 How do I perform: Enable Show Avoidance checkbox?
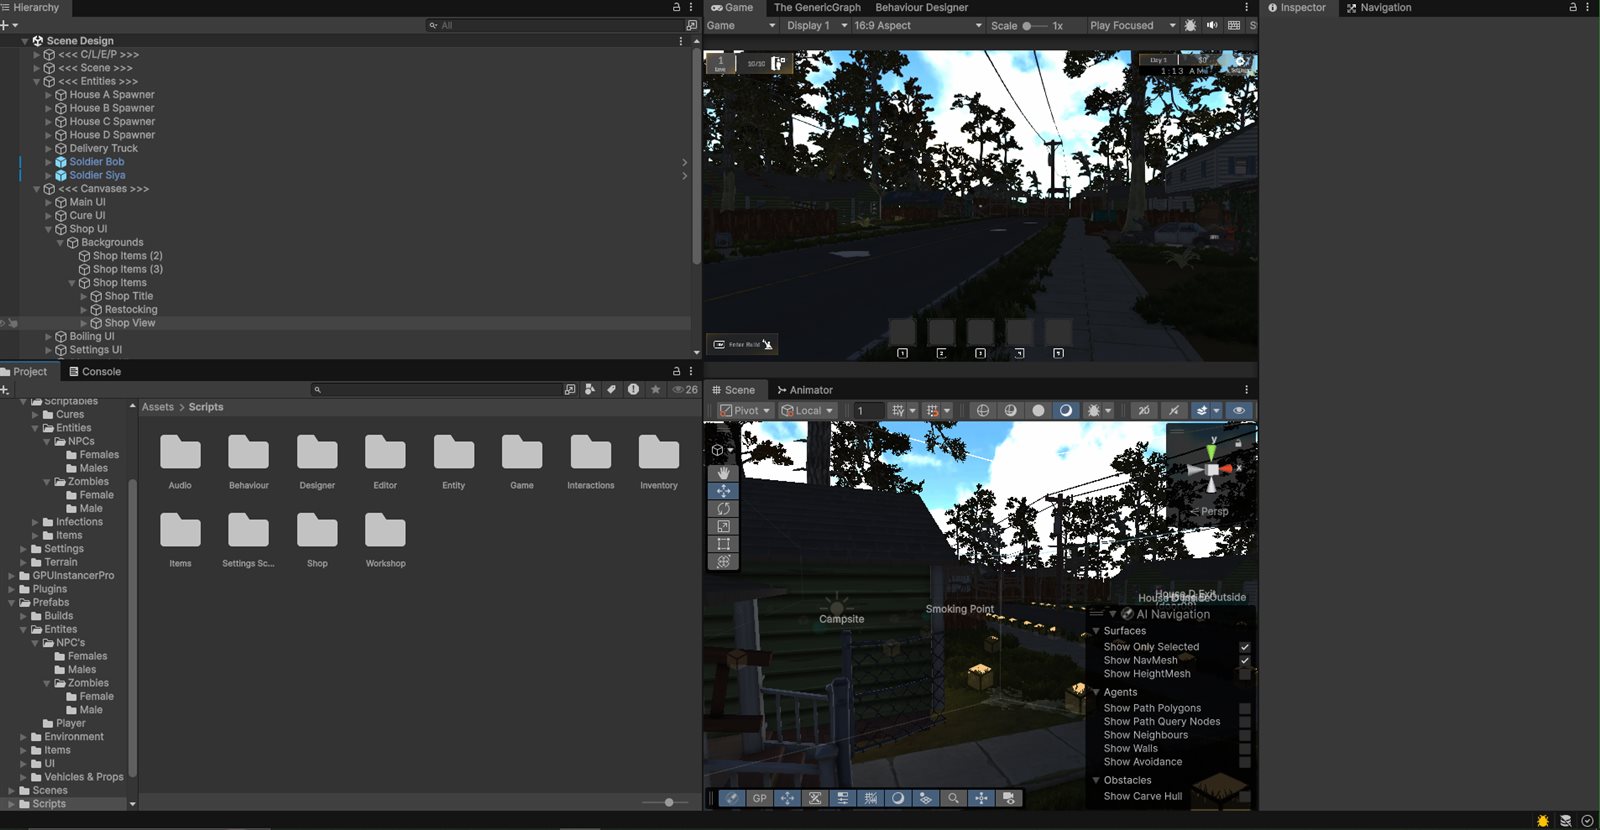[x=1245, y=762]
